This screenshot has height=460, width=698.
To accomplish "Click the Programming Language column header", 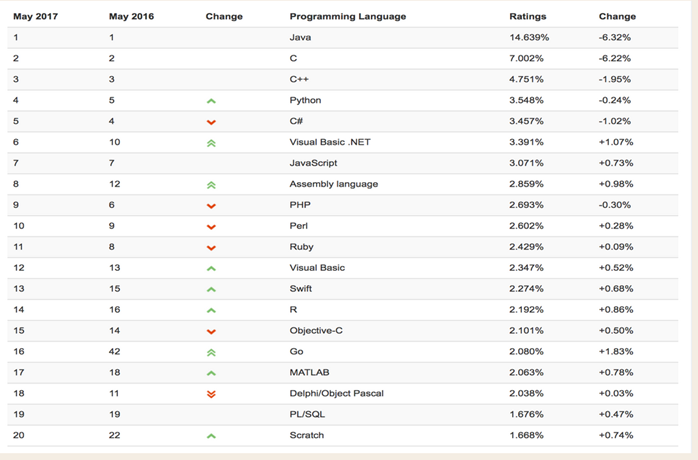I will click(x=348, y=16).
